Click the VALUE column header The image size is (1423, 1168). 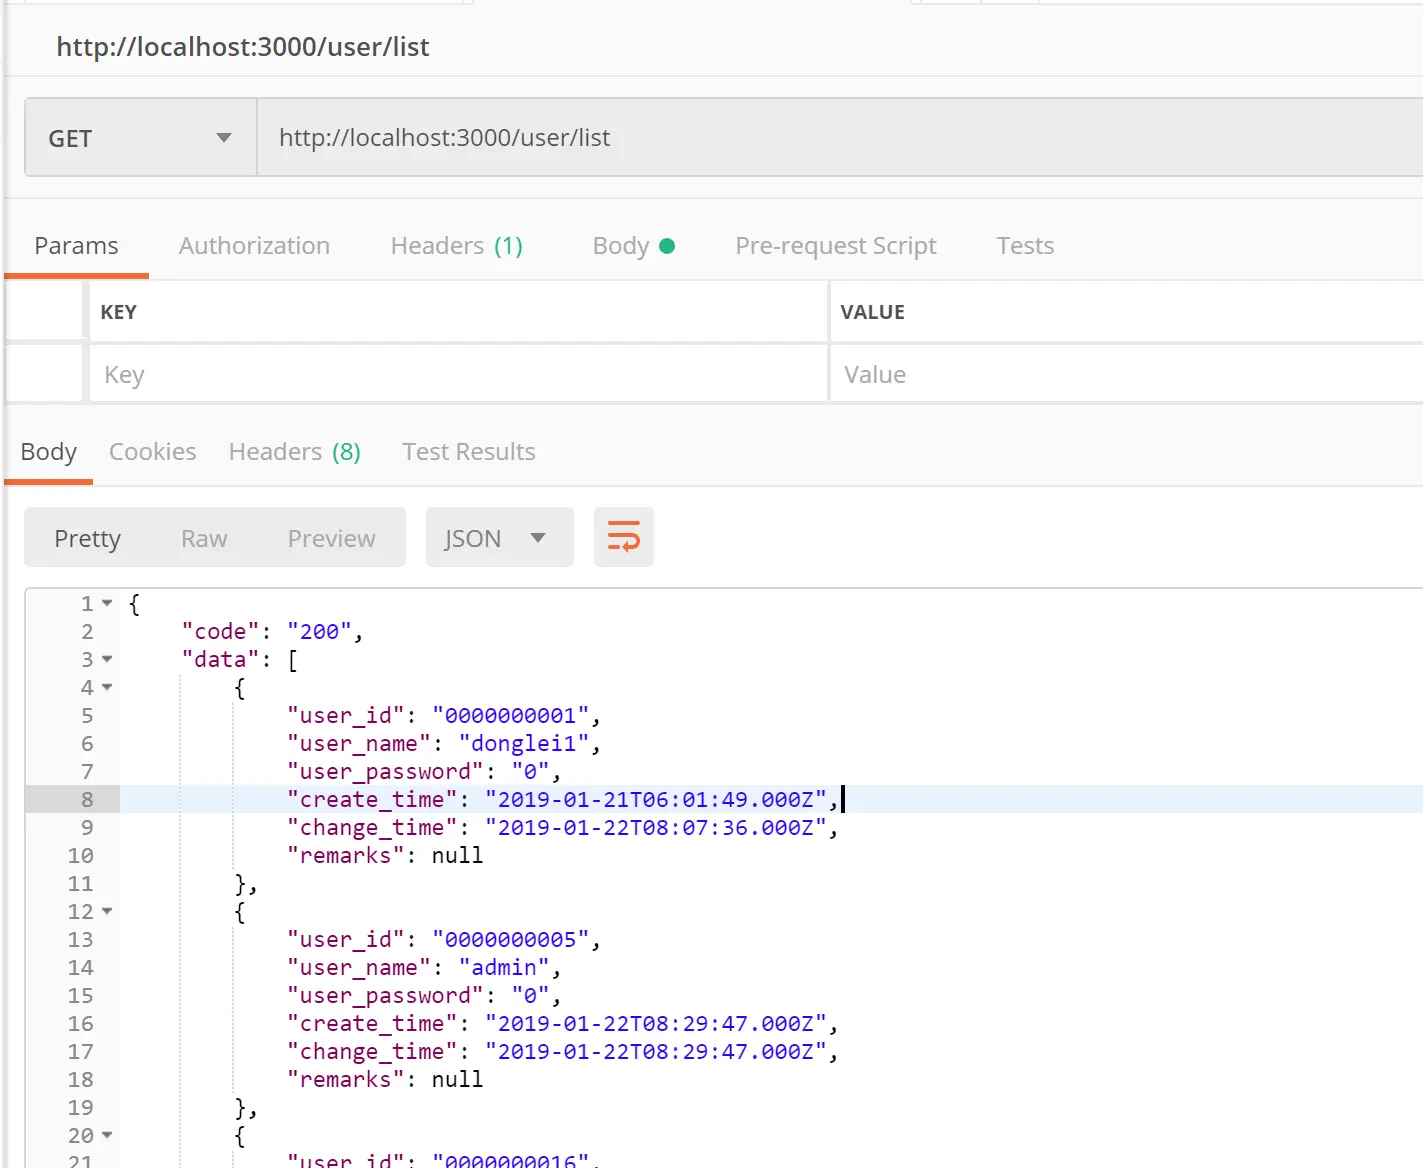(x=872, y=312)
